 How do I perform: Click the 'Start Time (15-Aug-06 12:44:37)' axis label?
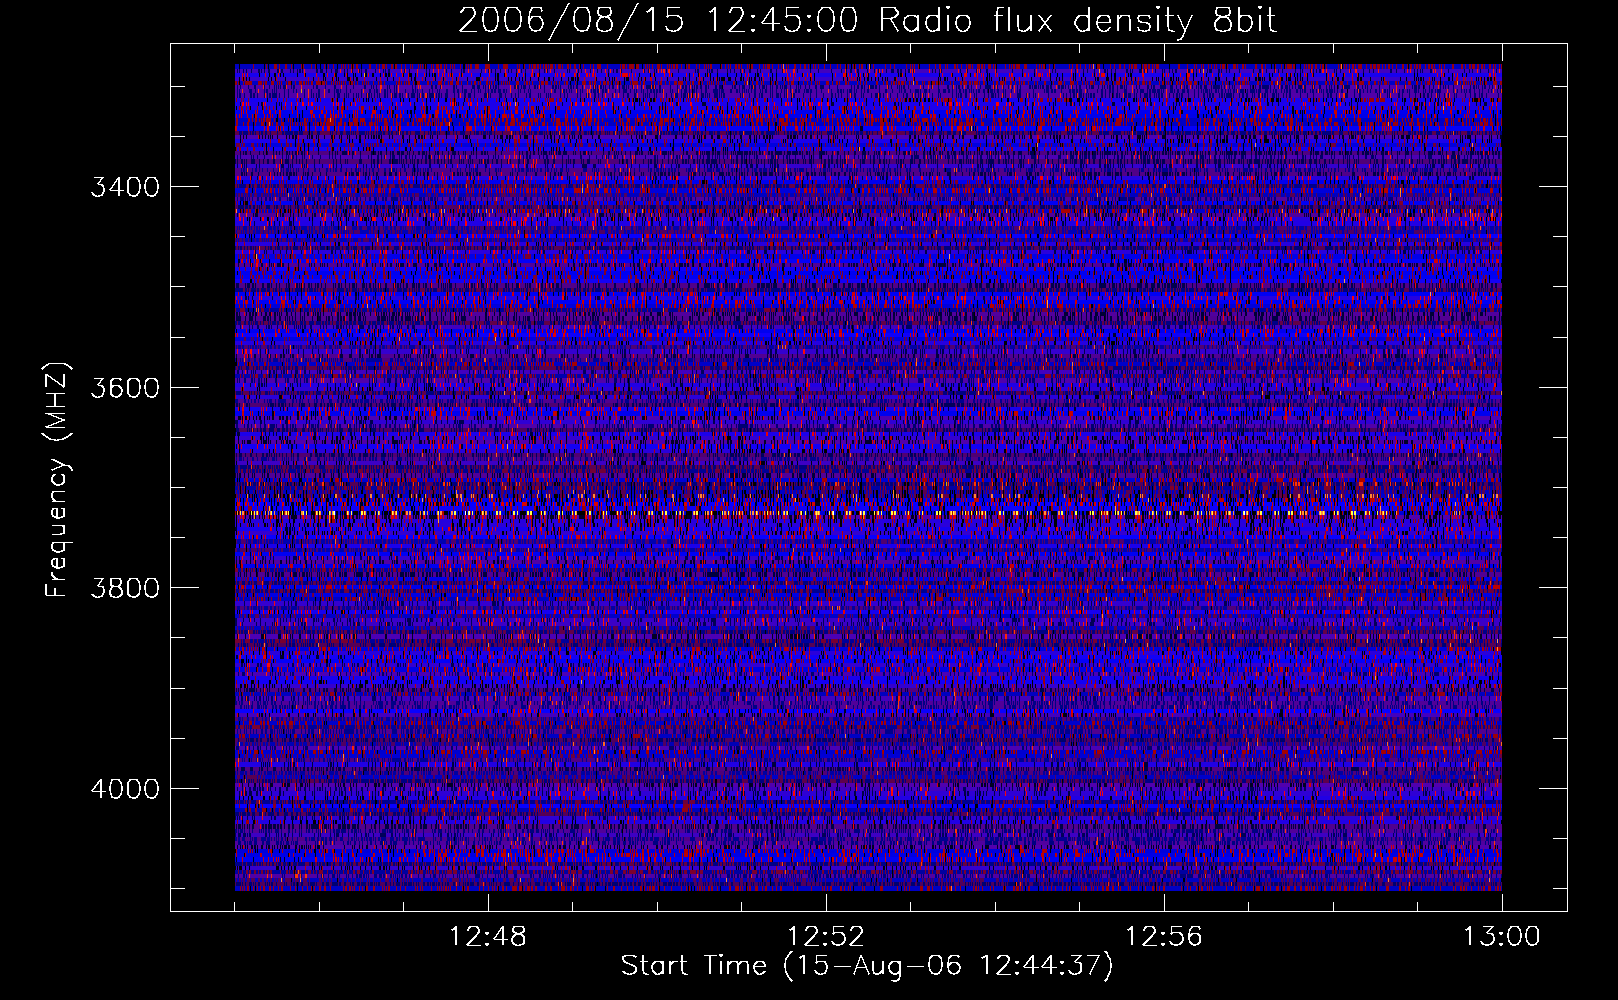(867, 966)
